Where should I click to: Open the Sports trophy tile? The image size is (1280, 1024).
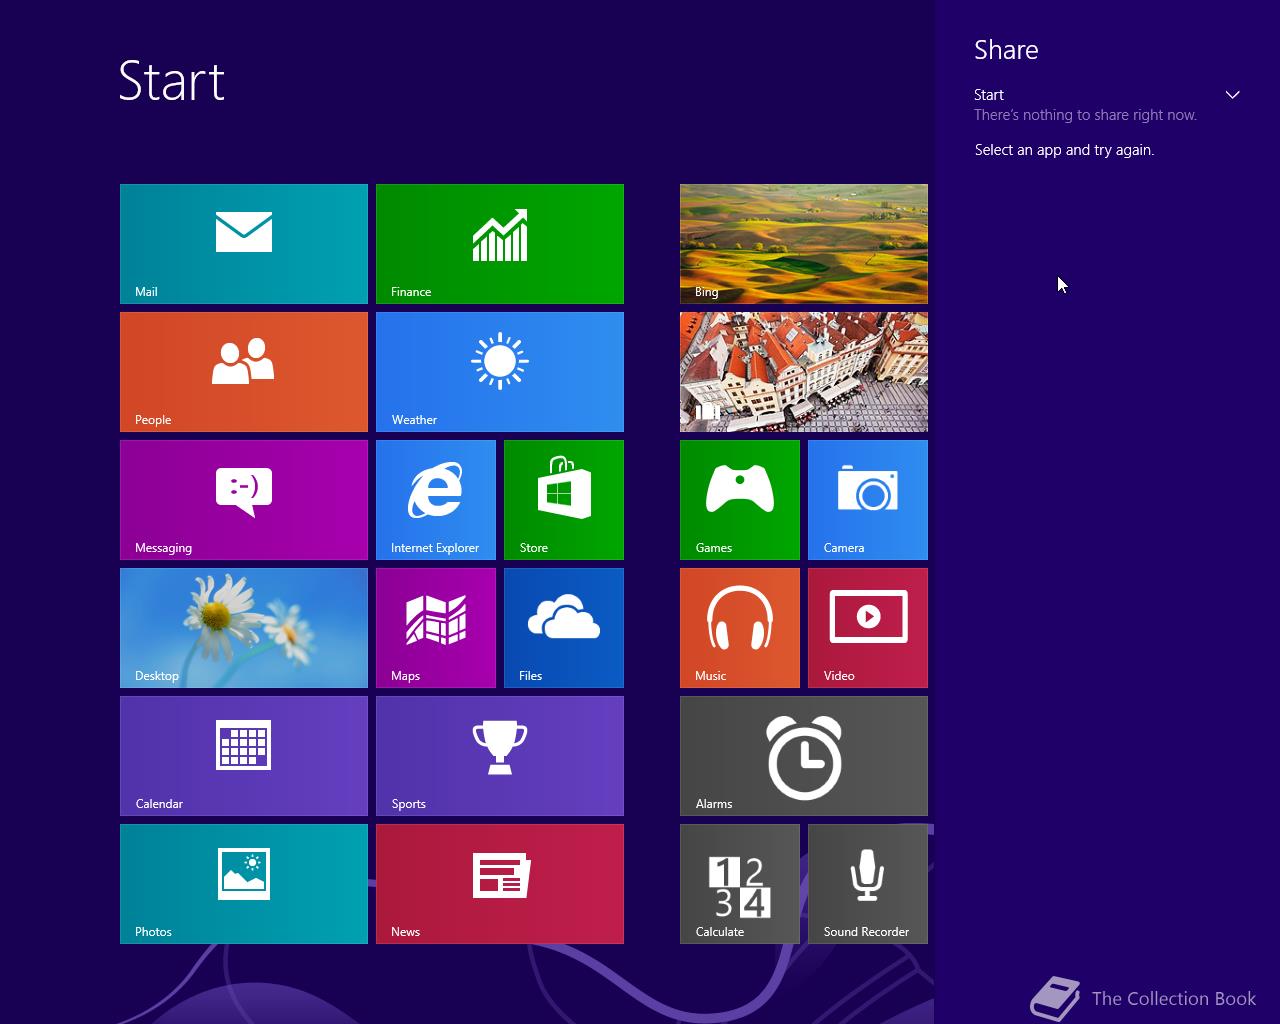[500, 756]
